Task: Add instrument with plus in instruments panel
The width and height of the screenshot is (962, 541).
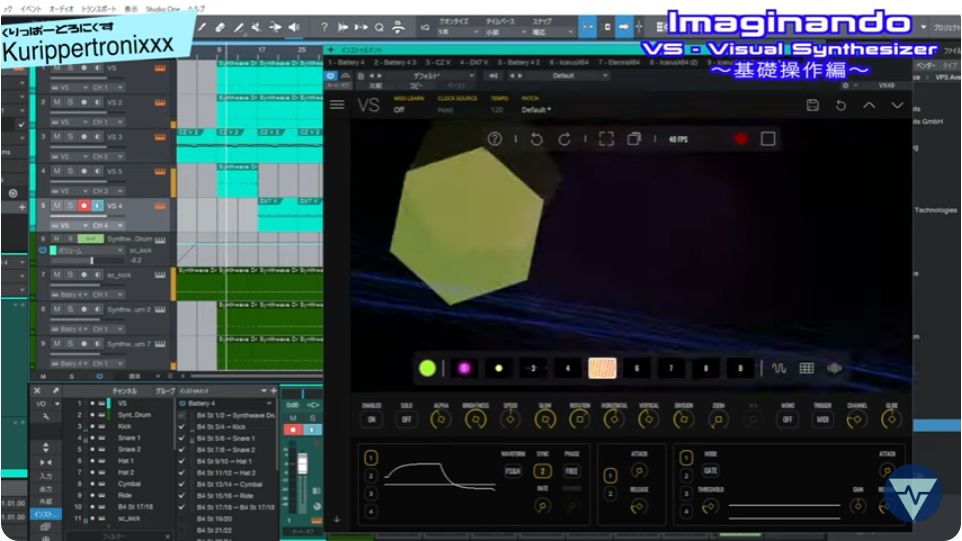Action: pos(274,390)
